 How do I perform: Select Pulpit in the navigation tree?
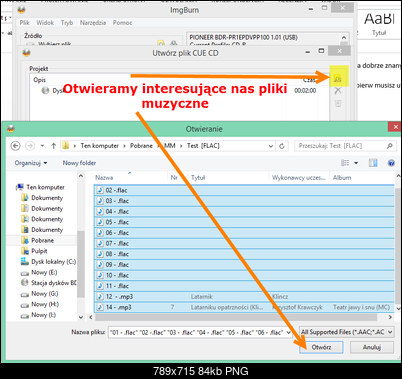coord(39,251)
